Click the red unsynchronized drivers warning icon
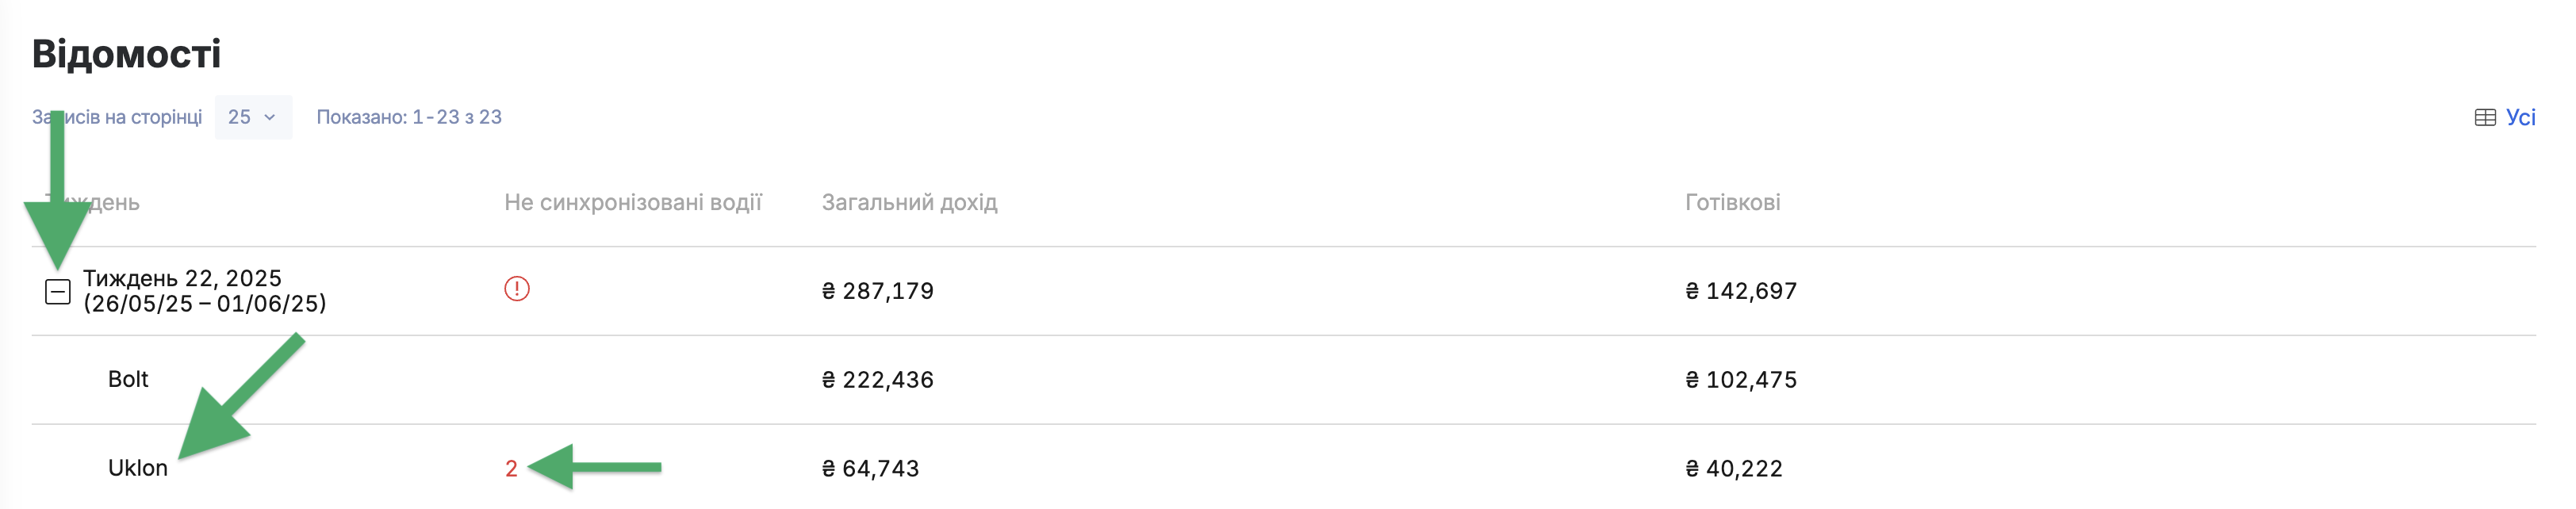This screenshot has width=2576, height=509. click(x=516, y=289)
